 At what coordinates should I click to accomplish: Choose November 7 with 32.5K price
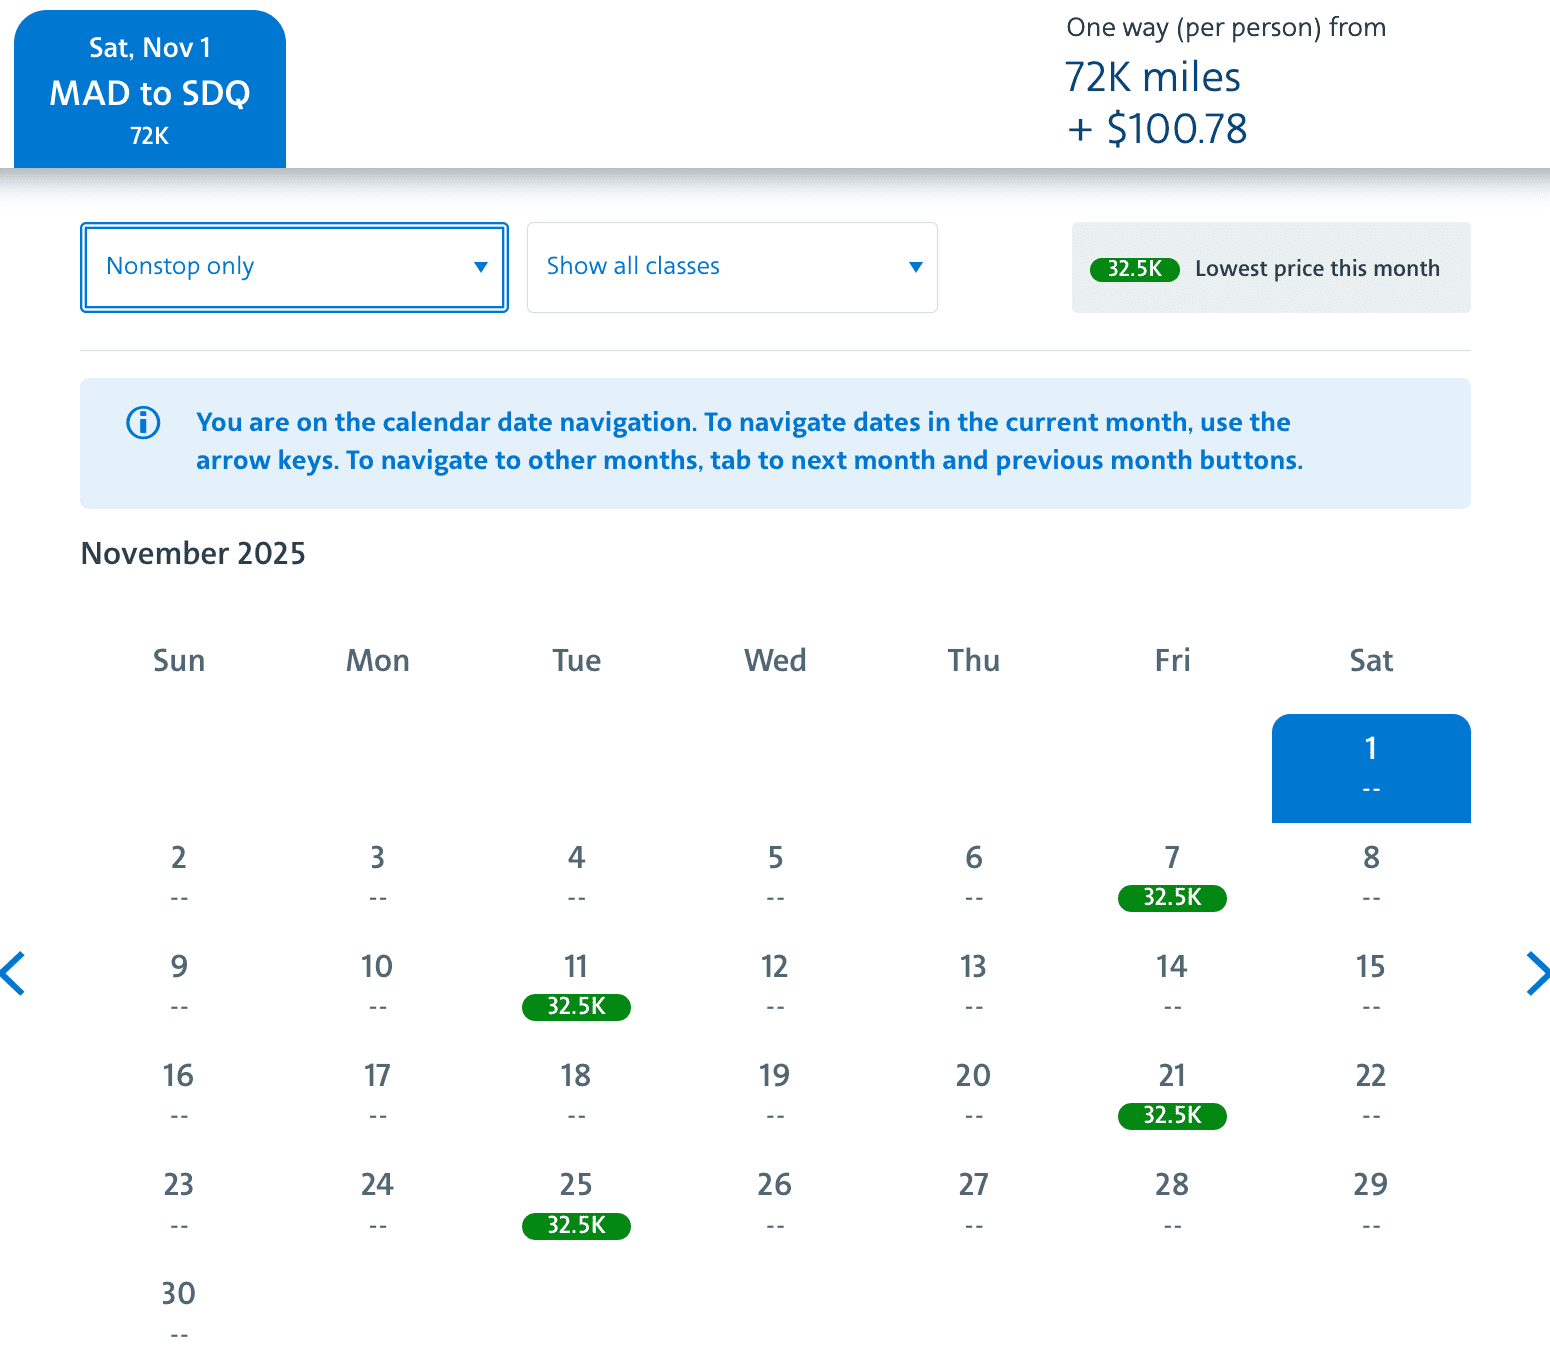pos(1172,877)
